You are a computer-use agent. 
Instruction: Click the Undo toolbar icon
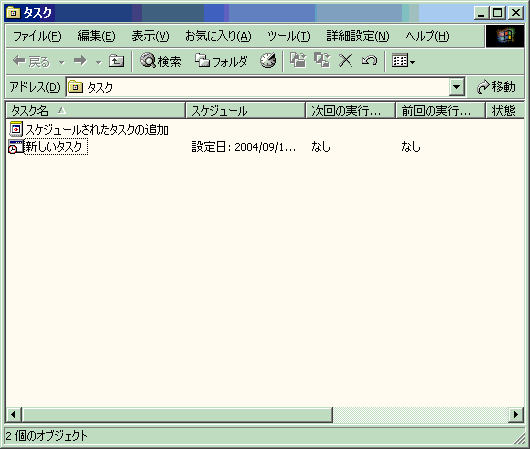(x=369, y=61)
